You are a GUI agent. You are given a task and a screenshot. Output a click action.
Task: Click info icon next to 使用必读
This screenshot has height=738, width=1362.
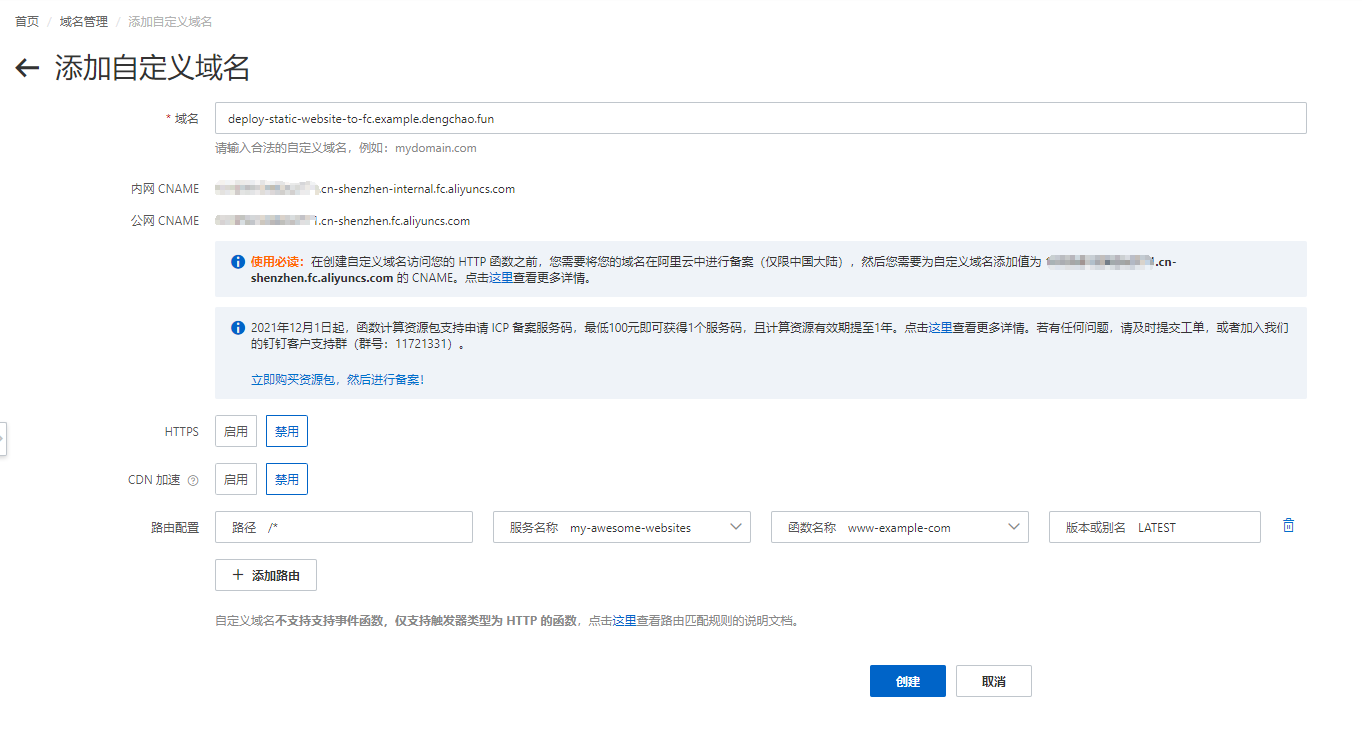237,262
